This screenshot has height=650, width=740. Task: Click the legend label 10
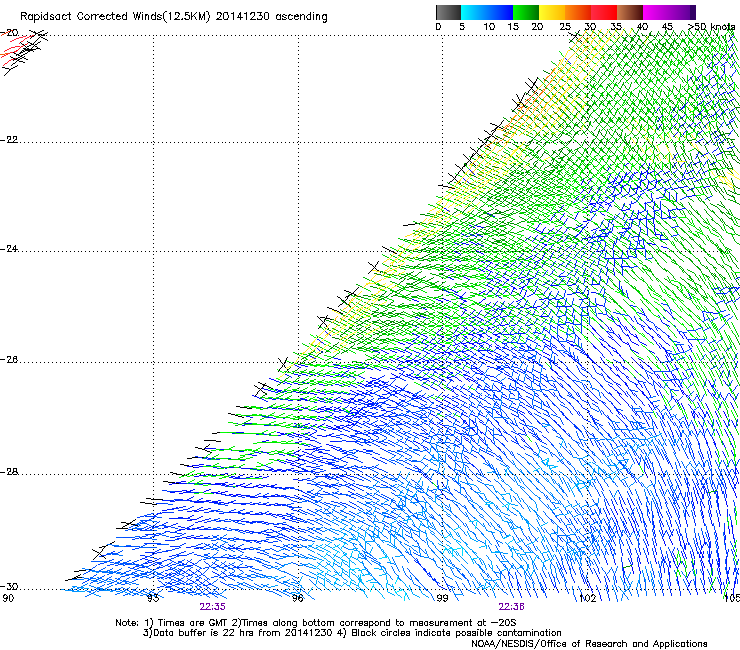coord(489,27)
